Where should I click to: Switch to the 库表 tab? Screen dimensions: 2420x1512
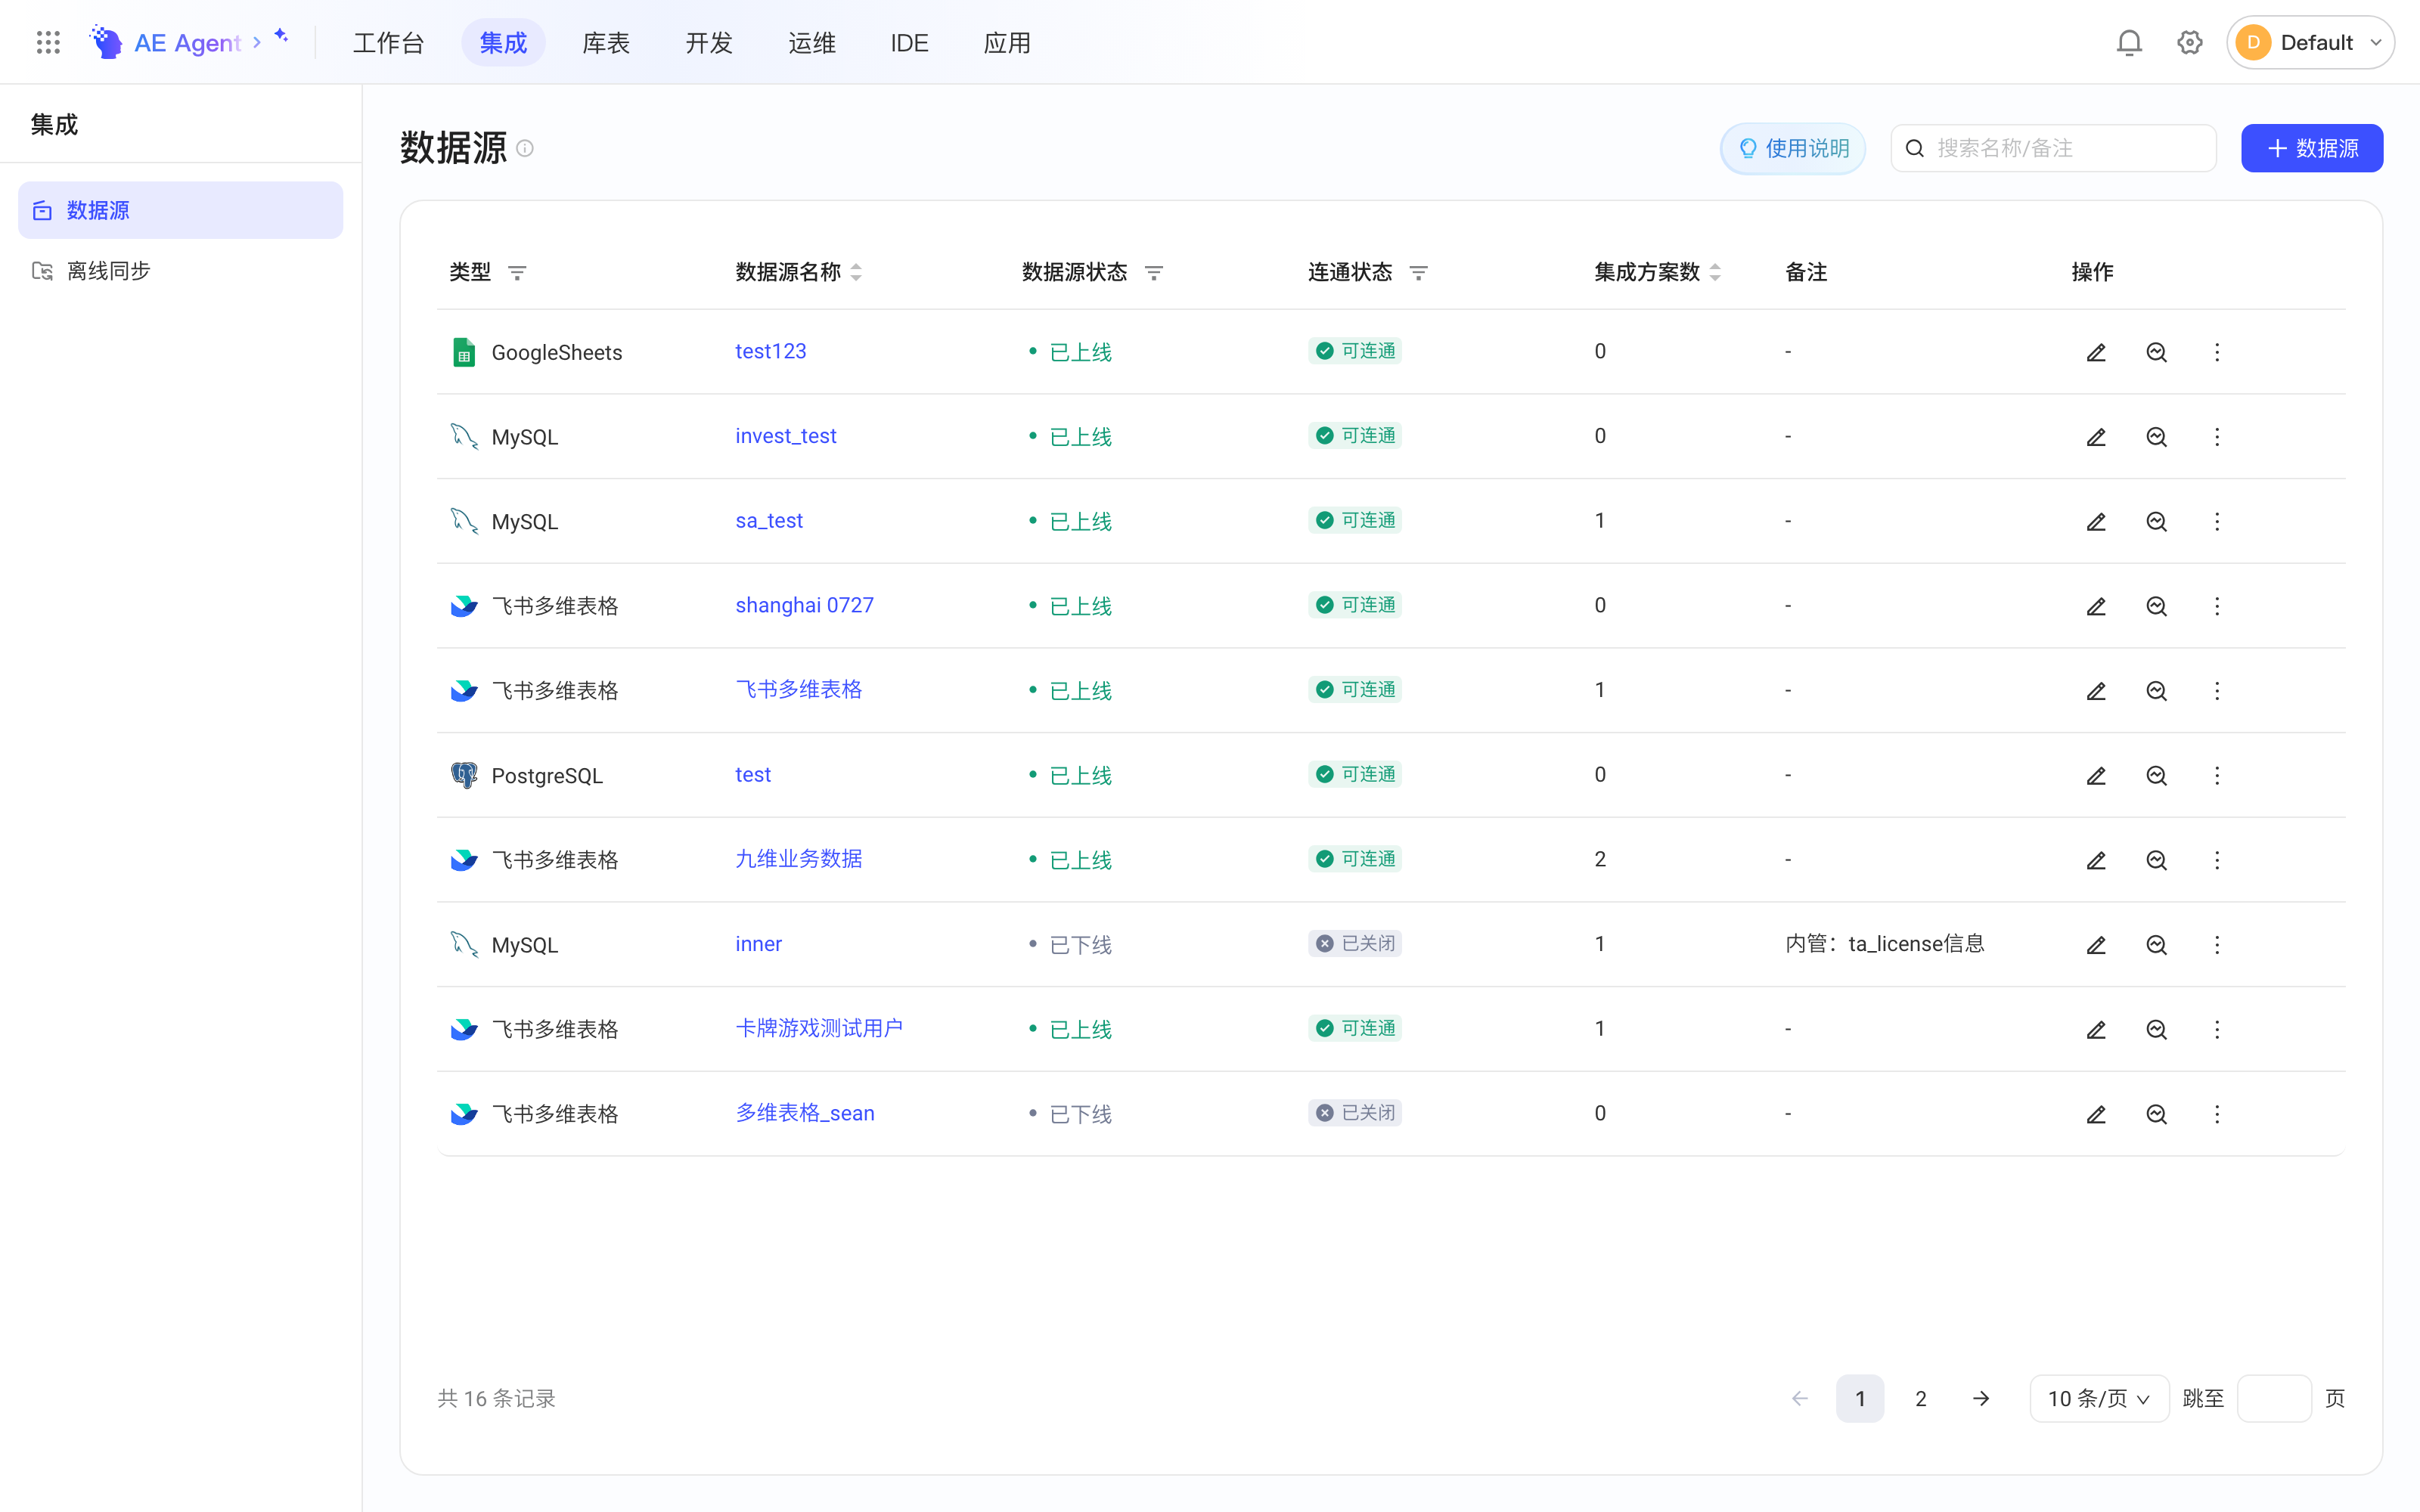pyautogui.click(x=606, y=43)
